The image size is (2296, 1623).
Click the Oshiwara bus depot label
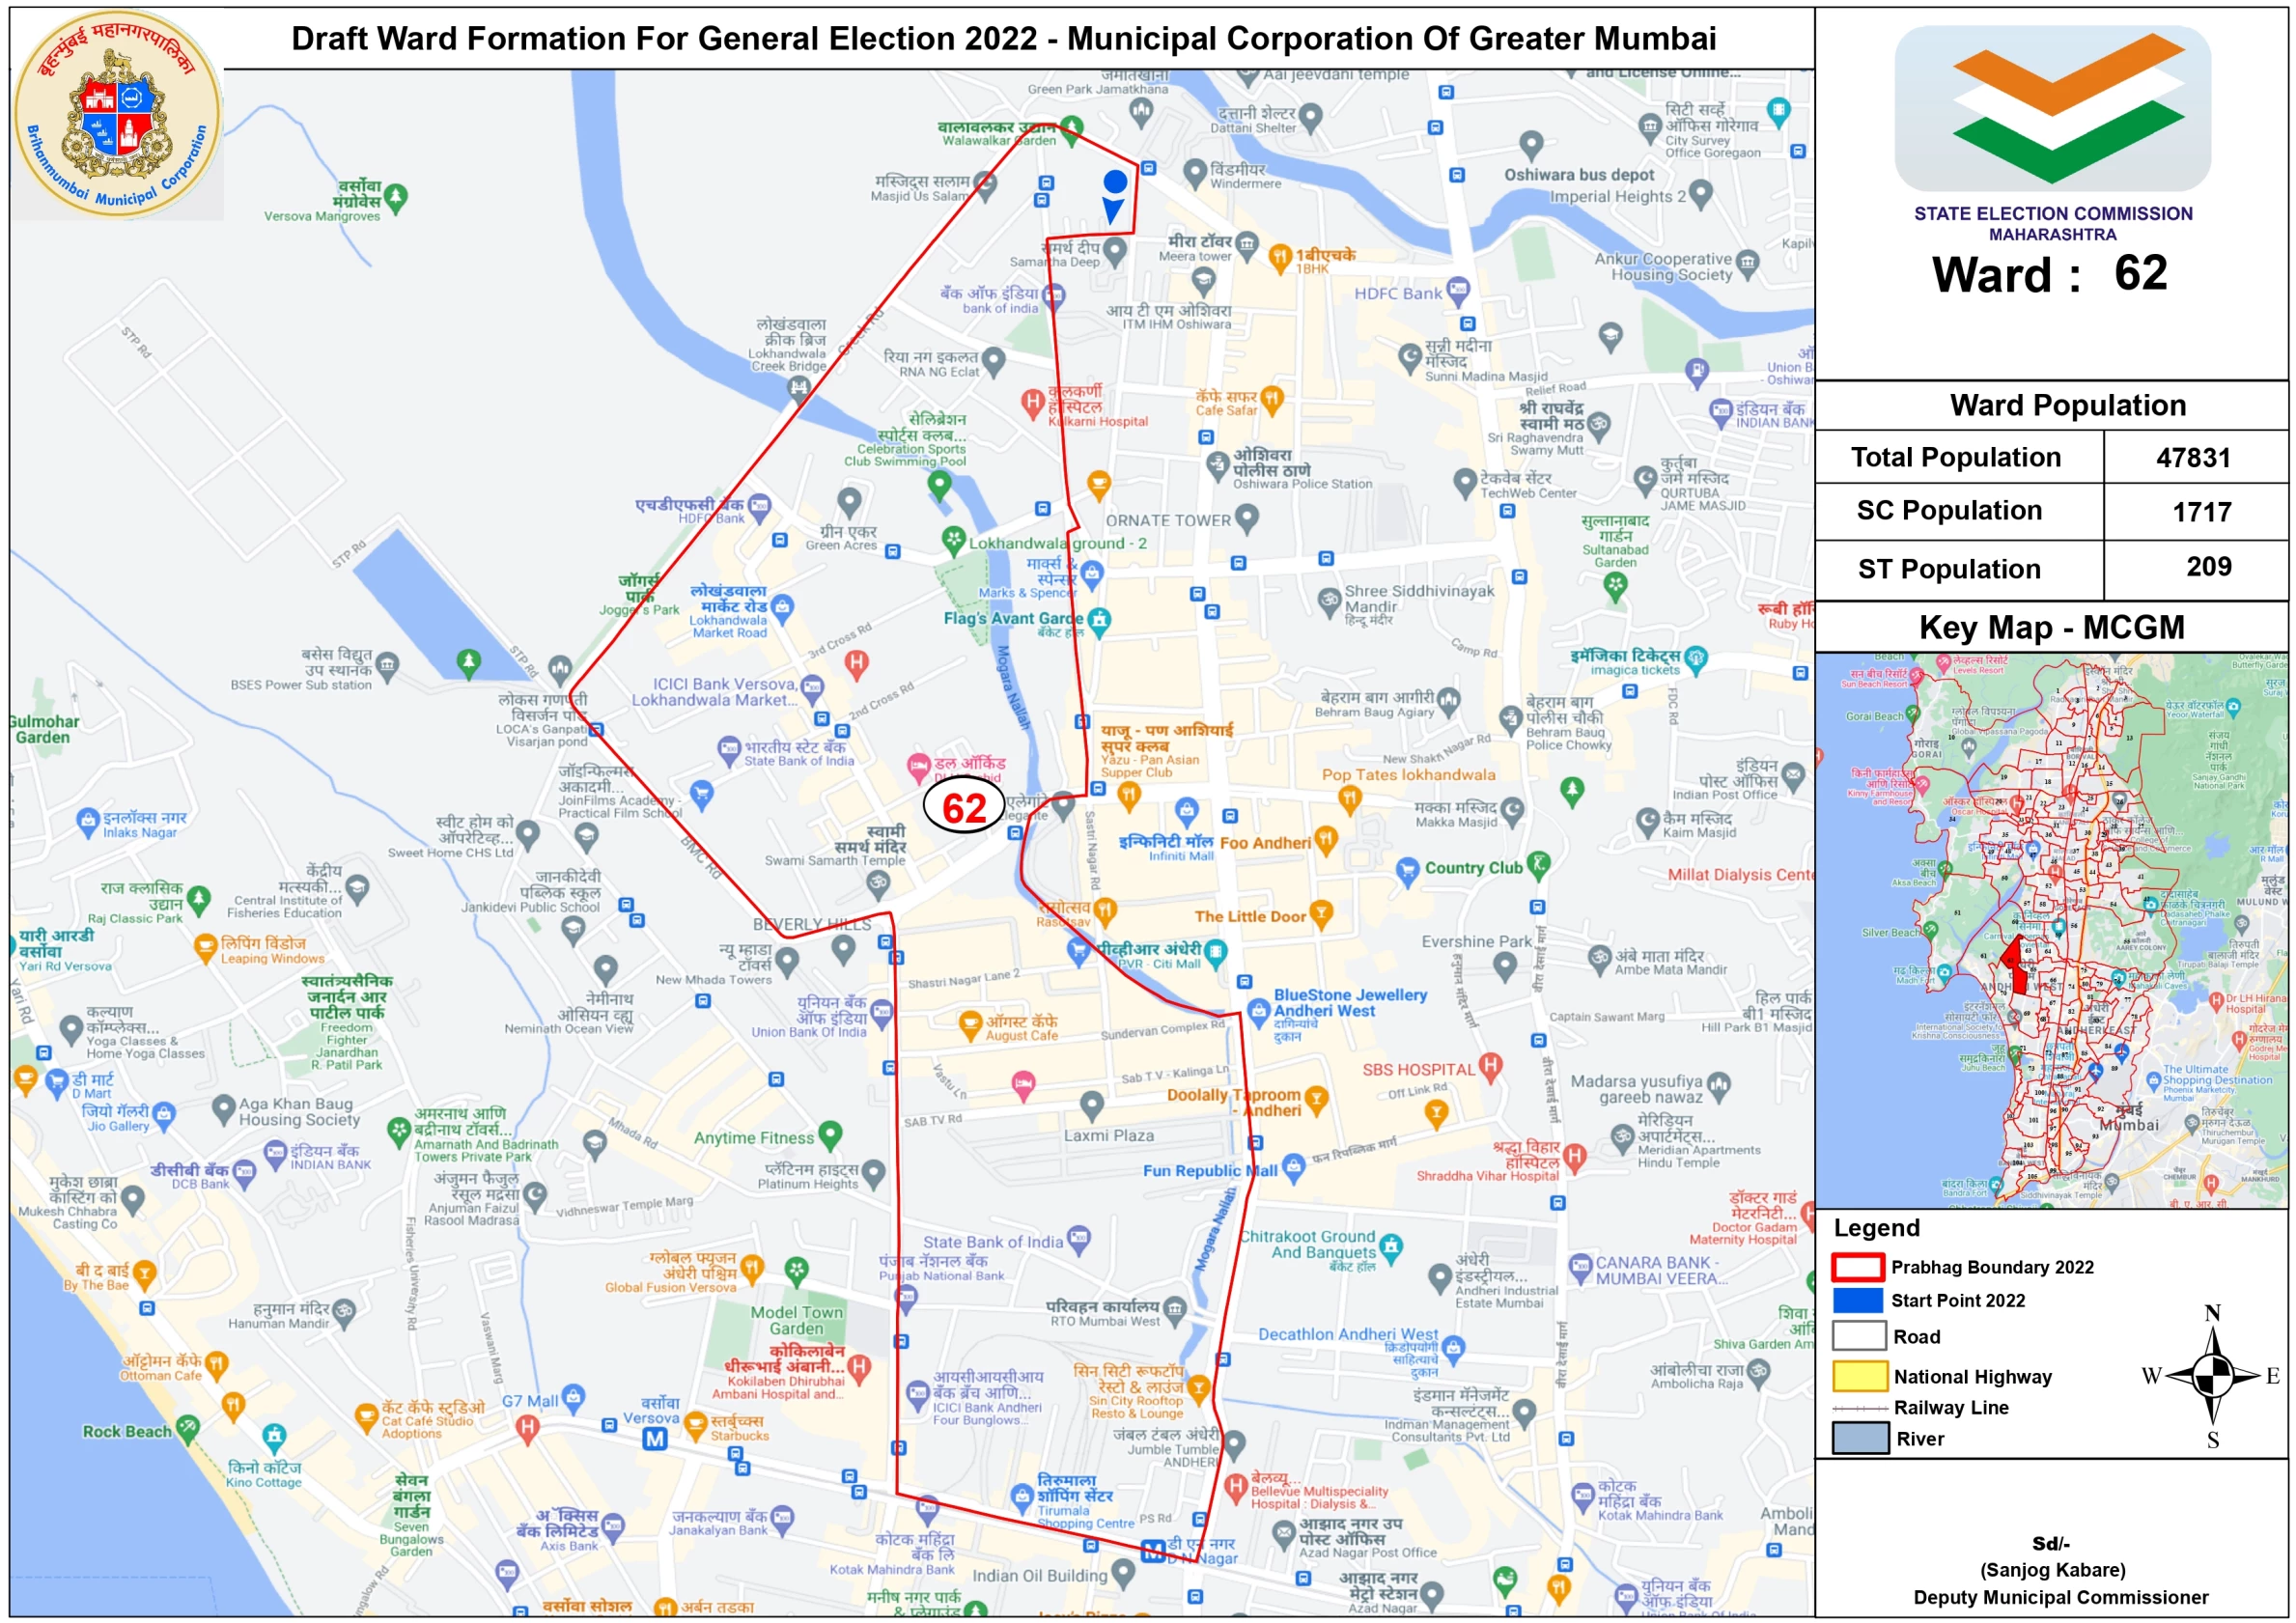pos(1578,175)
